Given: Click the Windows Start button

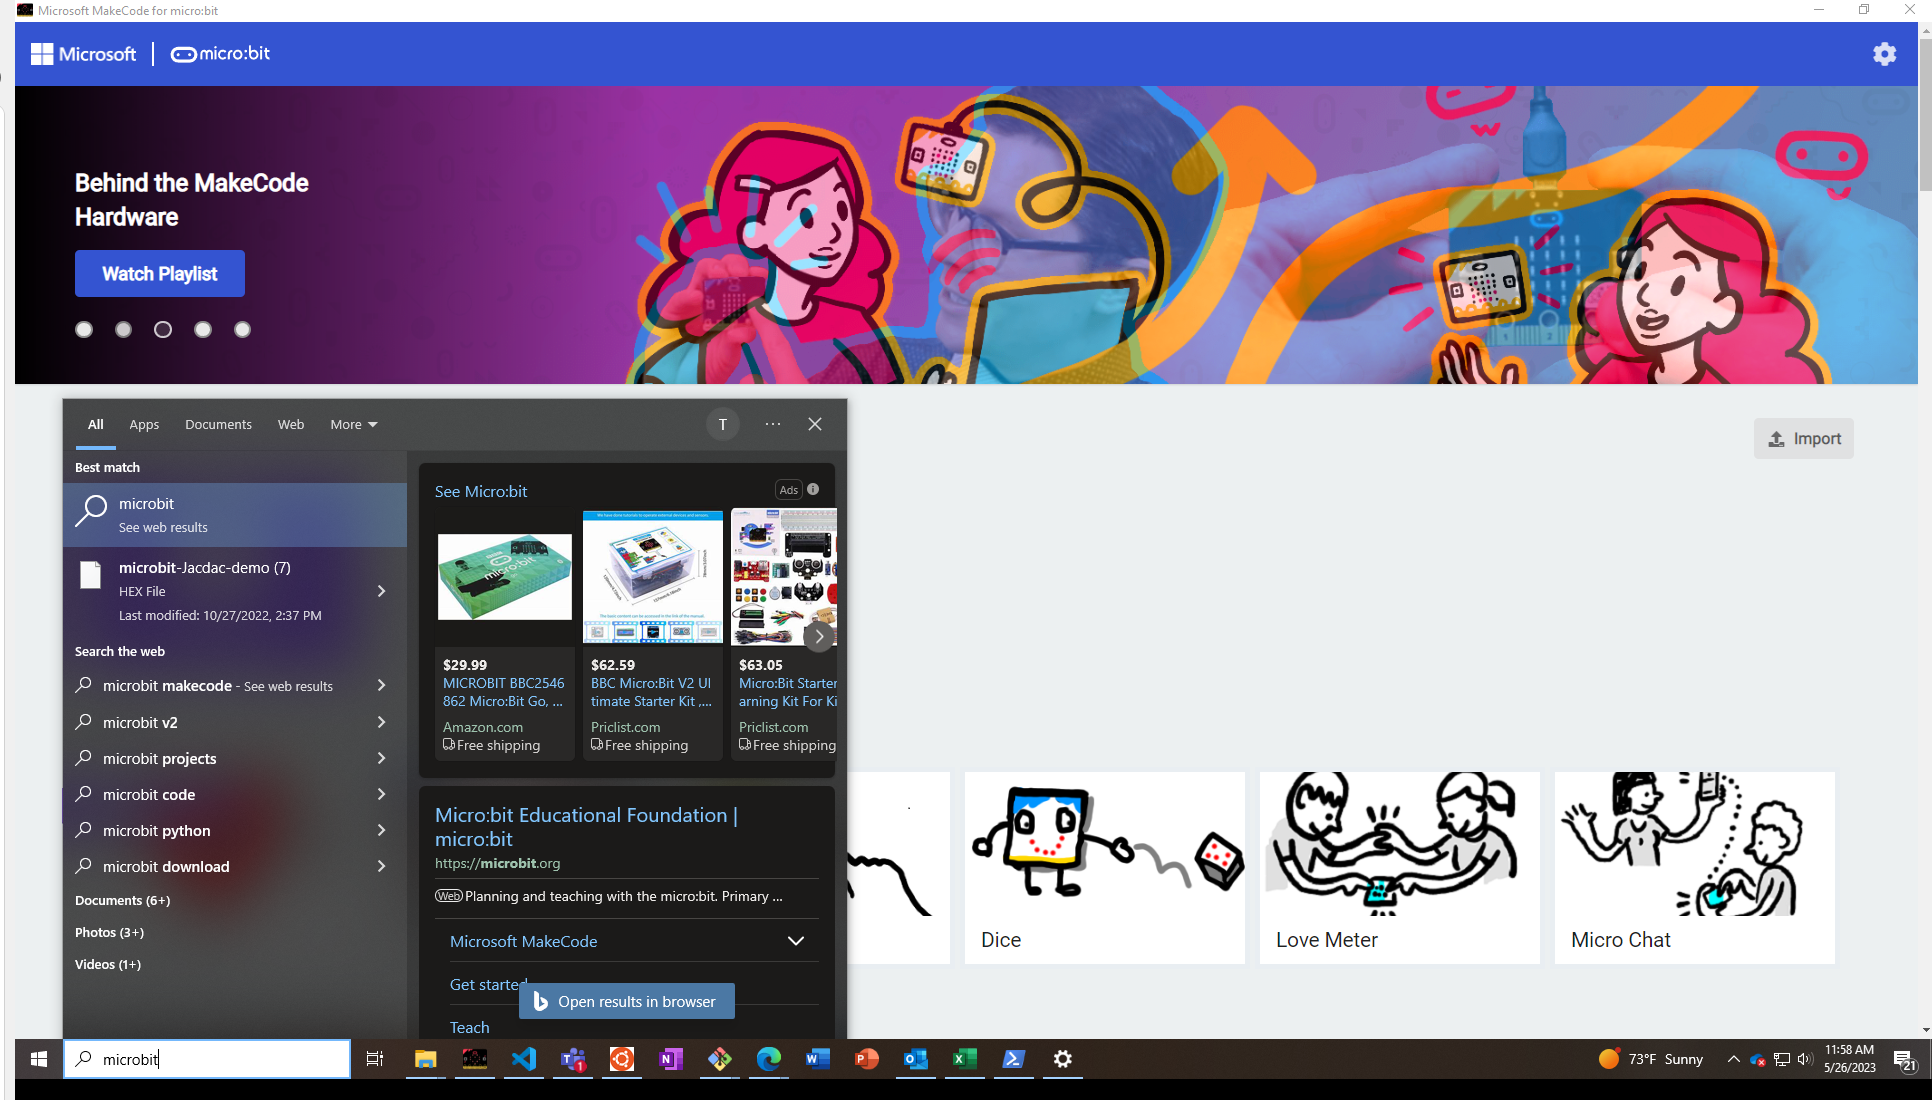Looking at the screenshot, I should (x=38, y=1059).
